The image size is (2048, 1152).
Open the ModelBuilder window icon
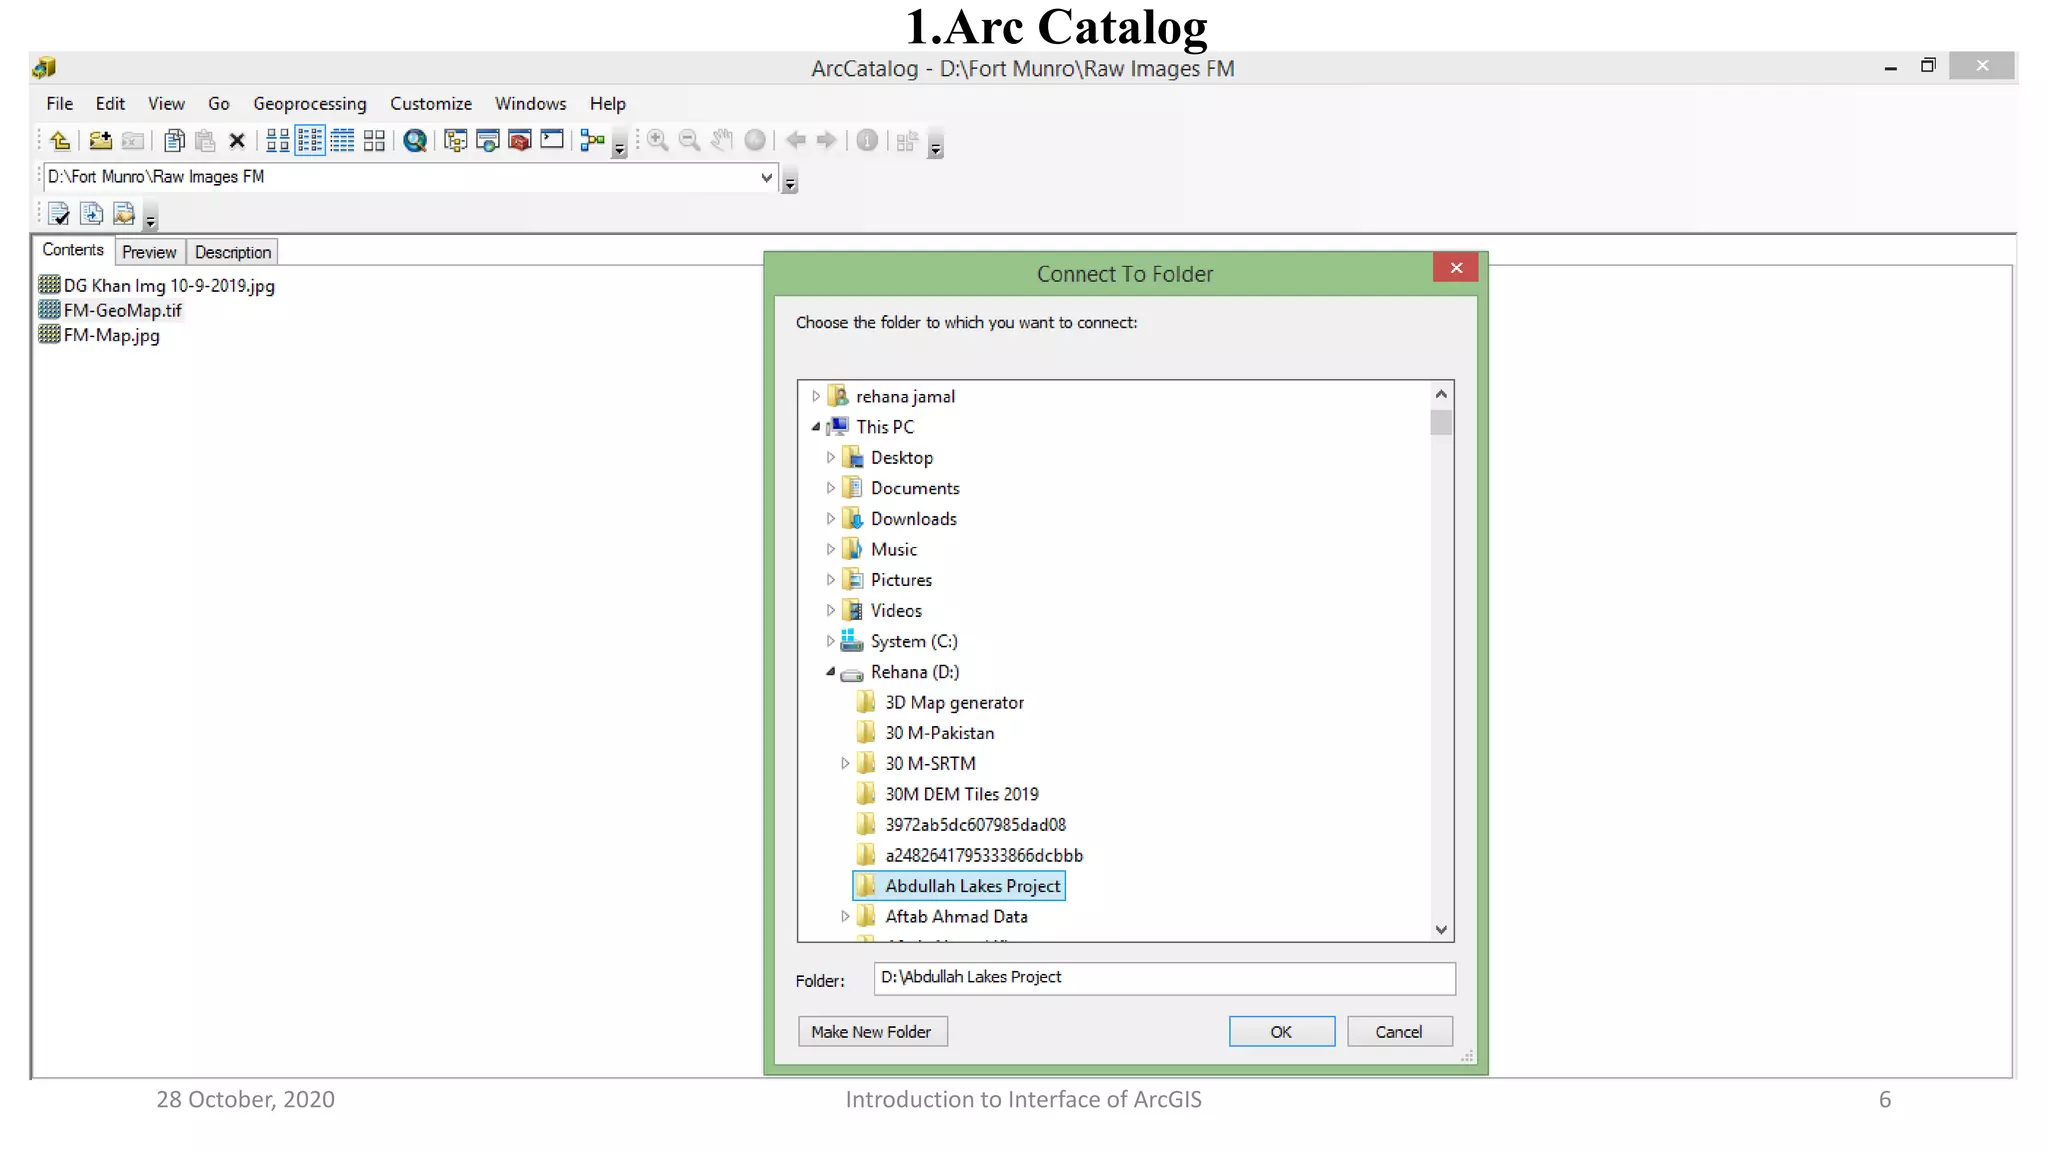point(593,141)
